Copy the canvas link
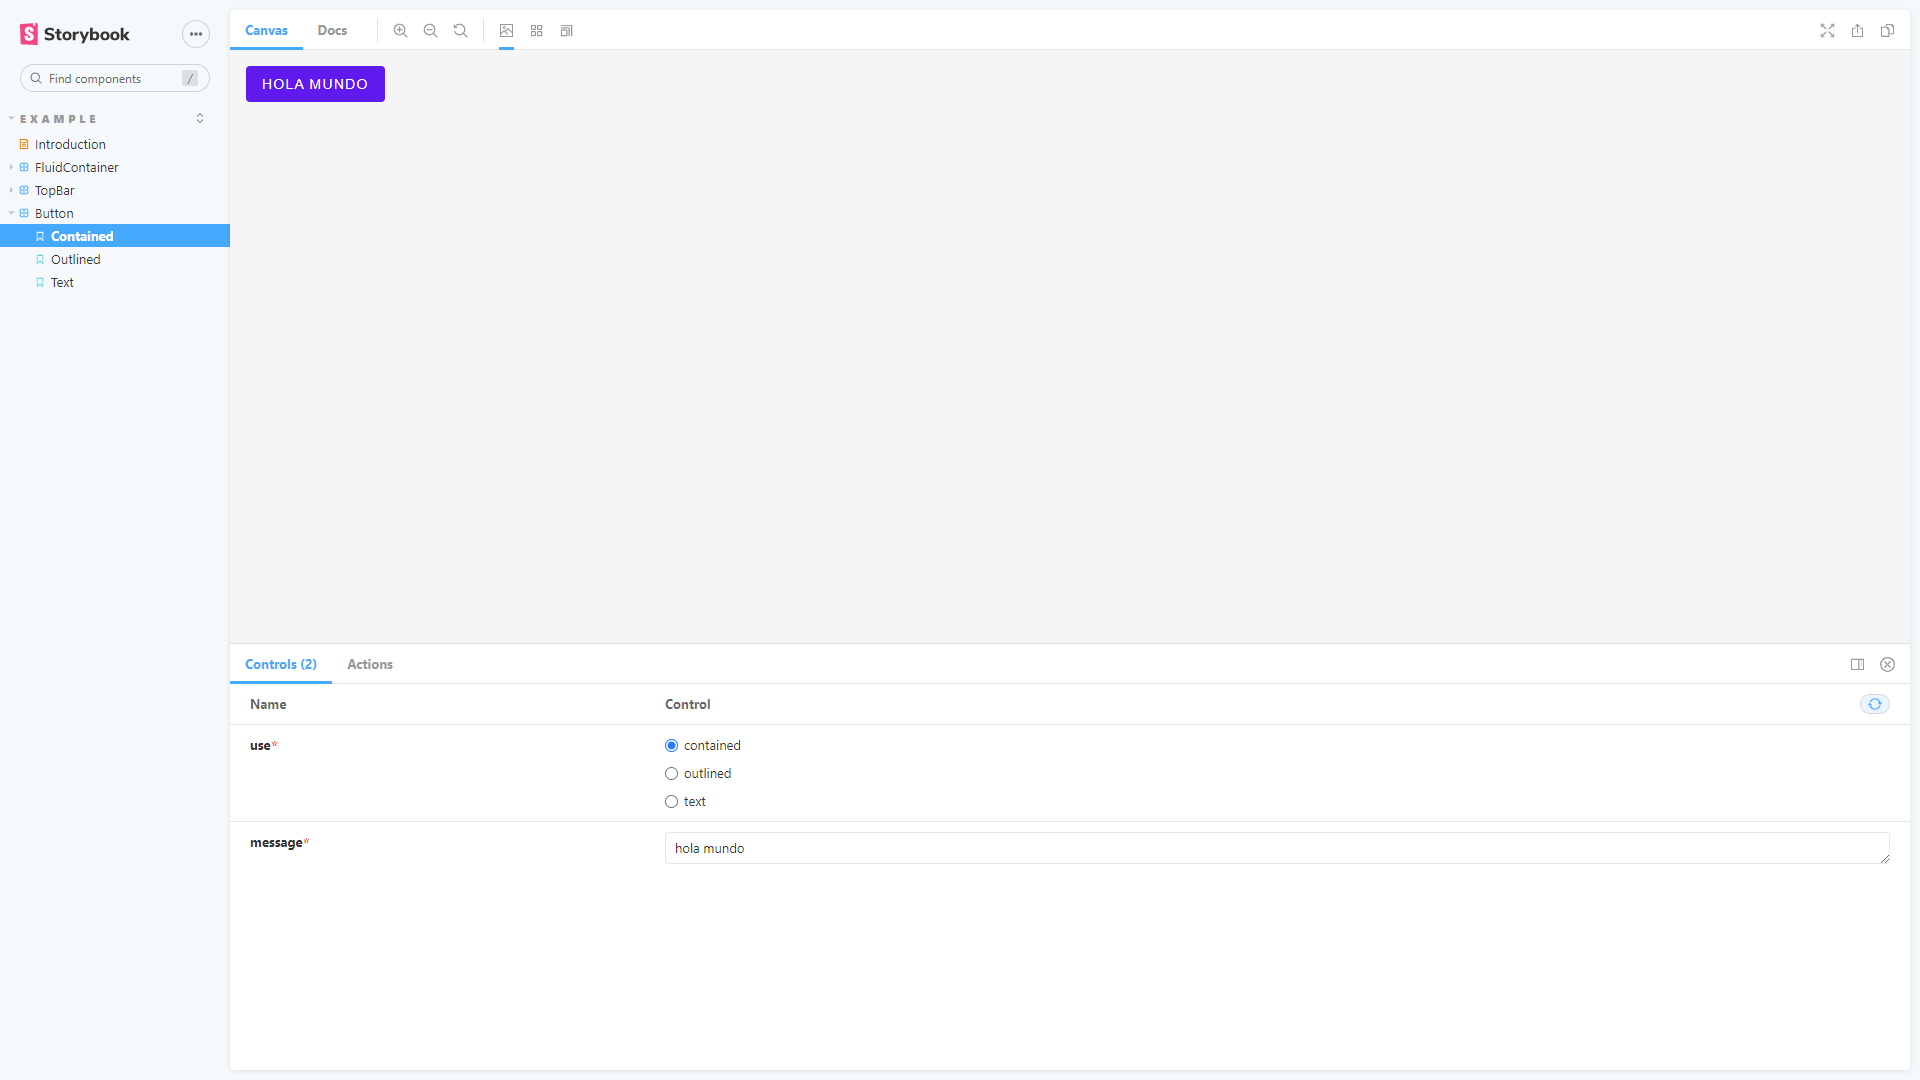Image resolution: width=1920 pixels, height=1080 pixels. [x=1887, y=31]
